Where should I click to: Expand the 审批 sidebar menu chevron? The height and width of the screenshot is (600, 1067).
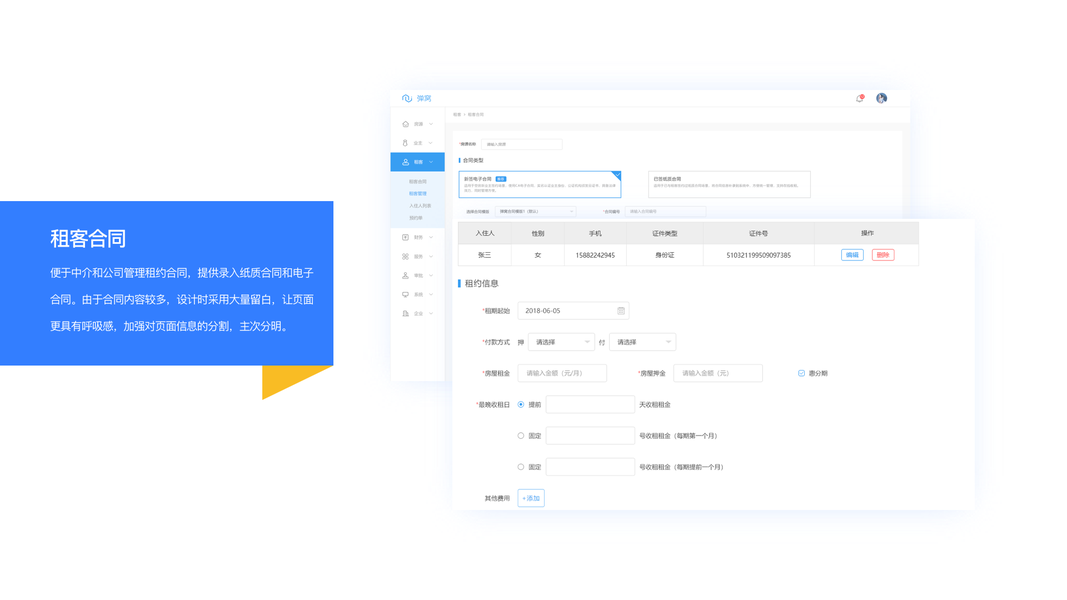431,276
